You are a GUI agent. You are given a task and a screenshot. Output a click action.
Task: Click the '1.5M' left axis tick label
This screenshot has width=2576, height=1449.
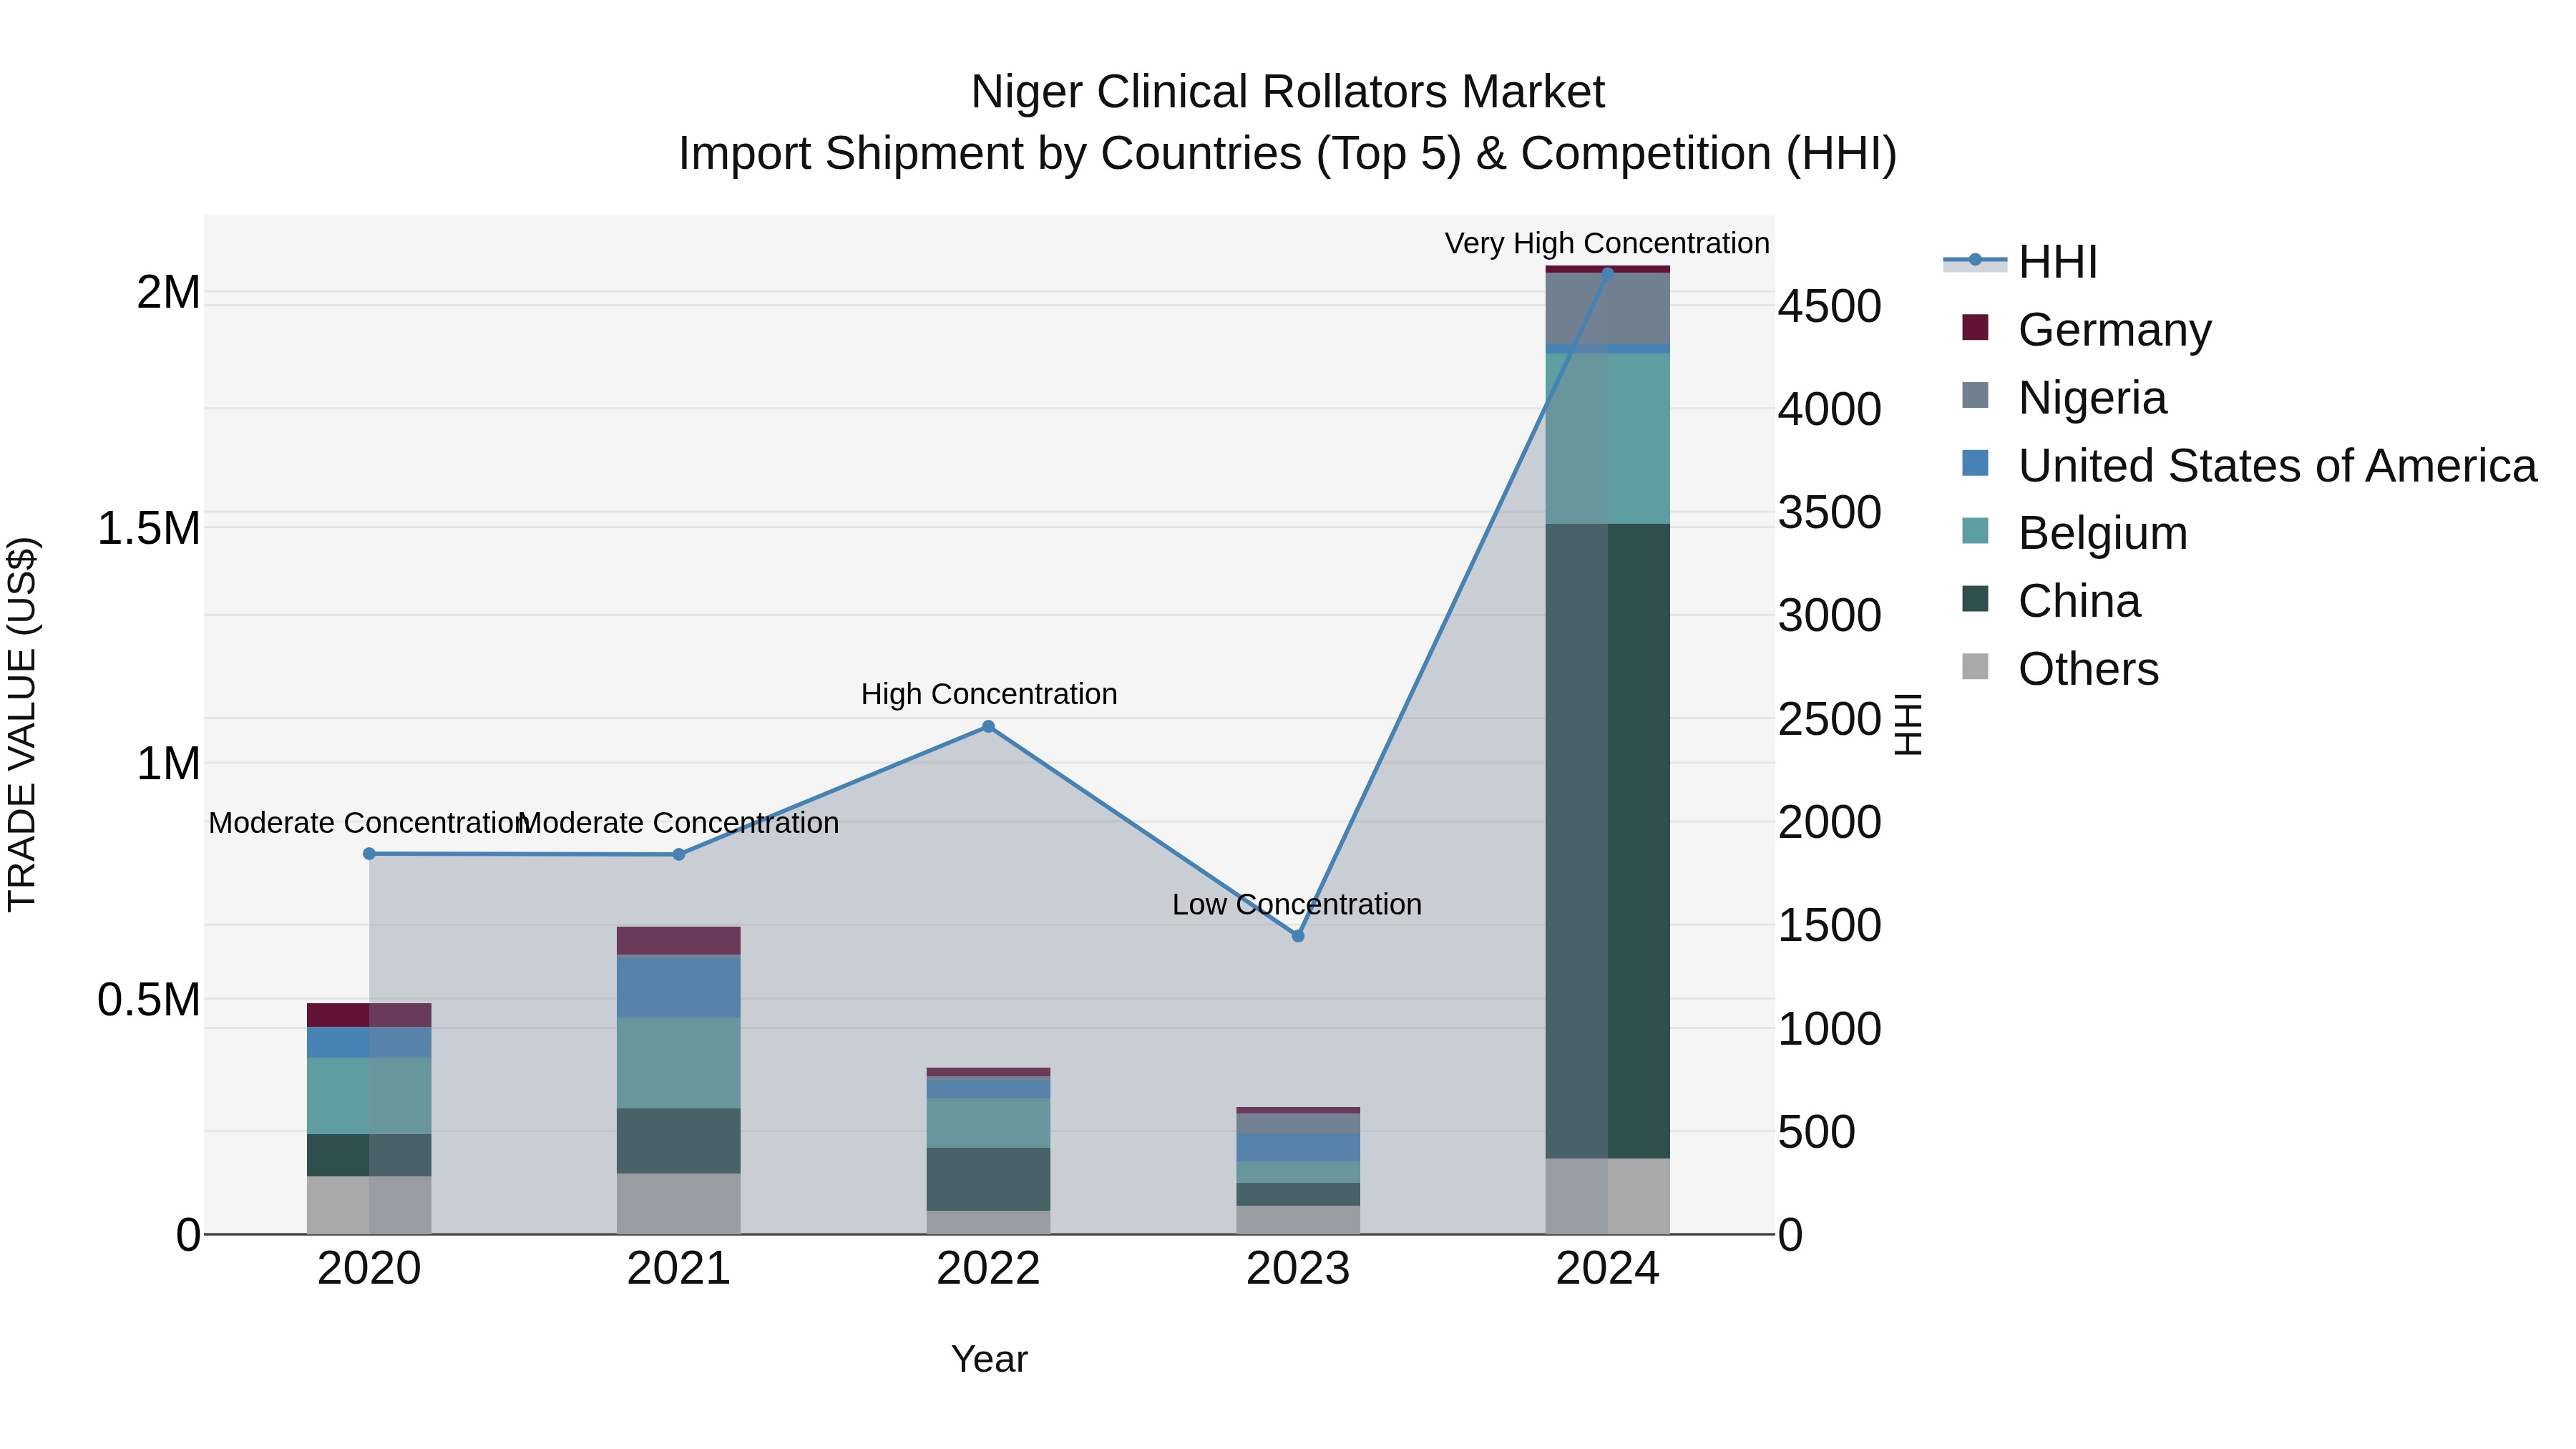click(149, 528)
